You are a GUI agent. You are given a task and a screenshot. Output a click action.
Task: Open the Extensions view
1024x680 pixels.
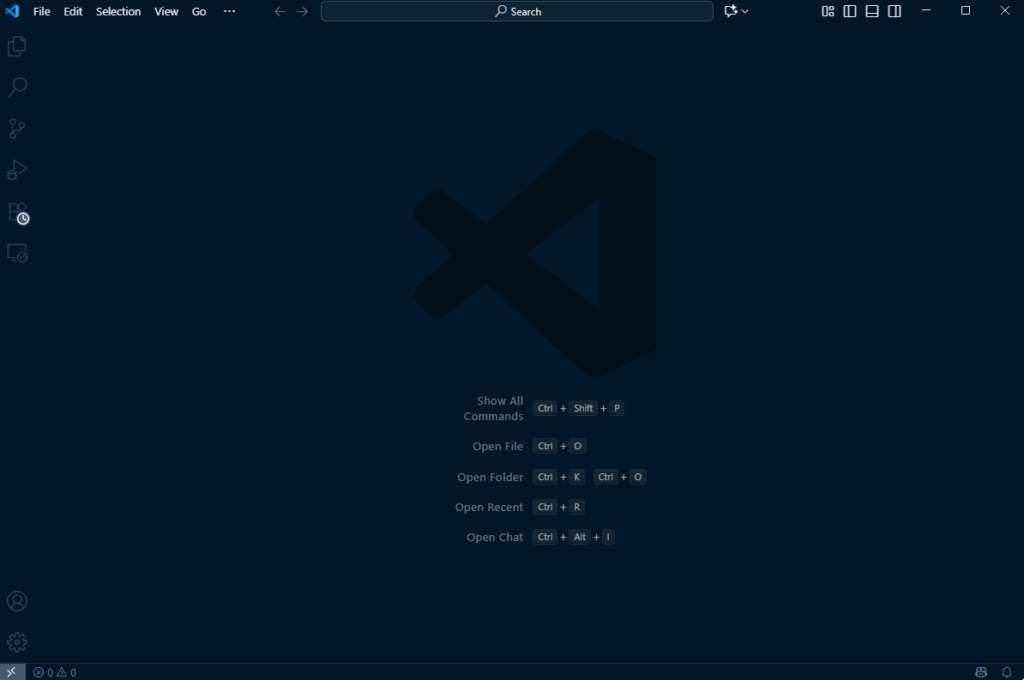click(17, 212)
